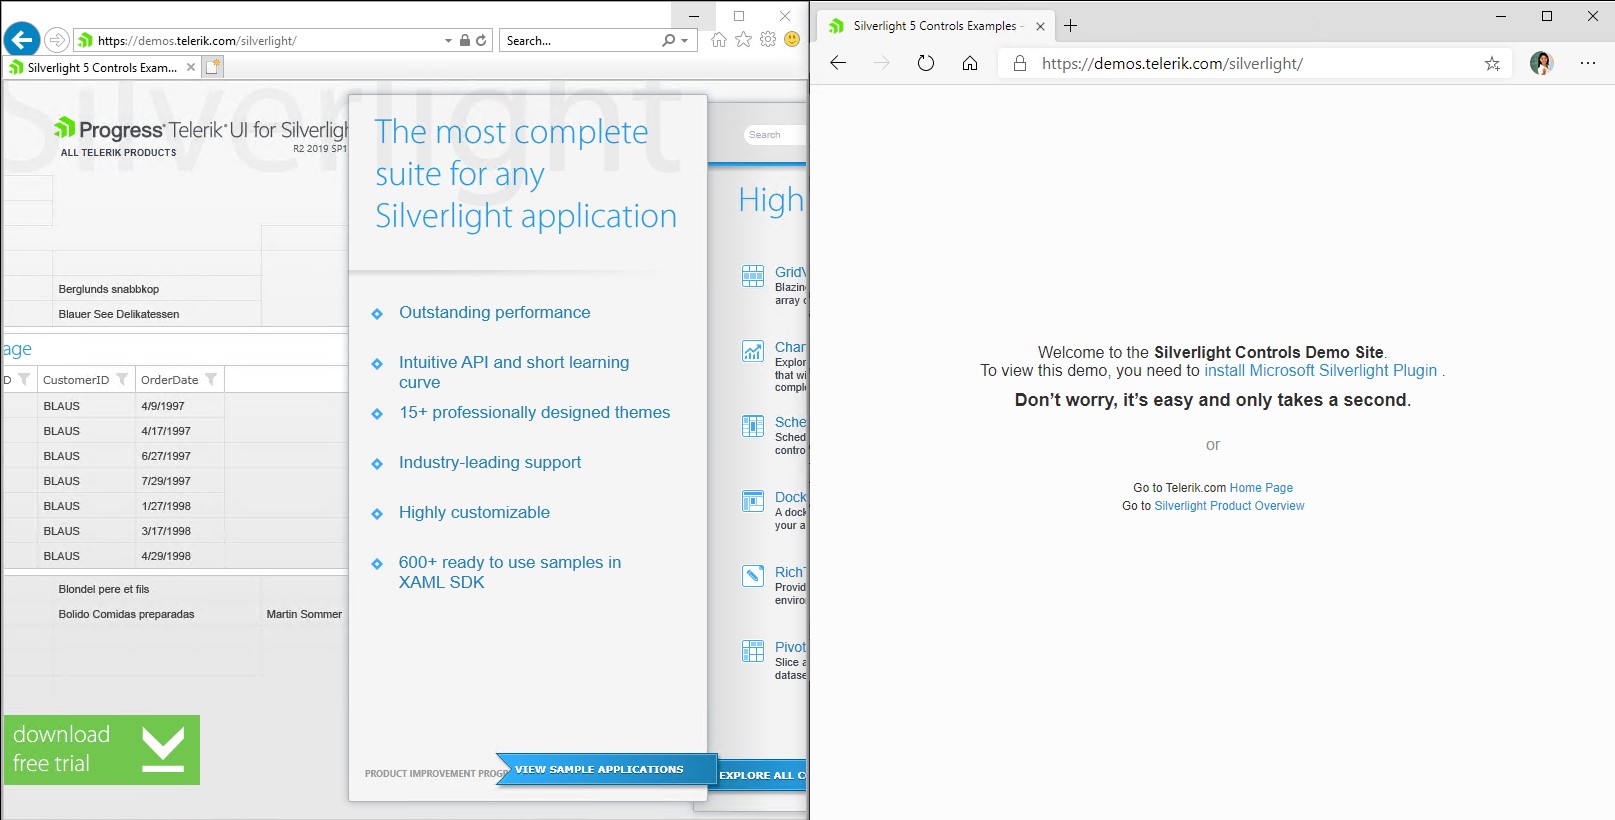Click download free trial button
The height and width of the screenshot is (820, 1615).
(102, 750)
